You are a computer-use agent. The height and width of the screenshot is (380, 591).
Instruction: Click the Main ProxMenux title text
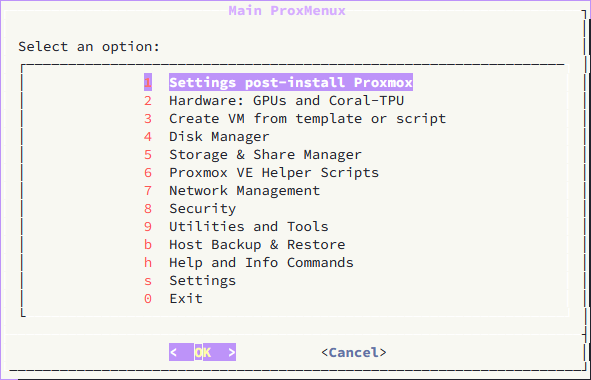(x=287, y=11)
